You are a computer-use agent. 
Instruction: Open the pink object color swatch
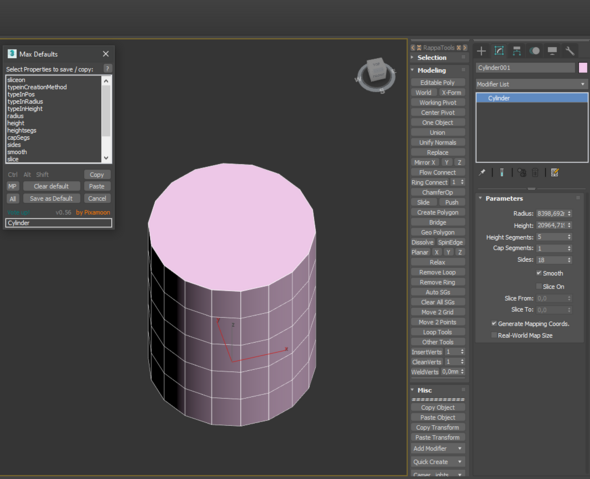(x=582, y=68)
